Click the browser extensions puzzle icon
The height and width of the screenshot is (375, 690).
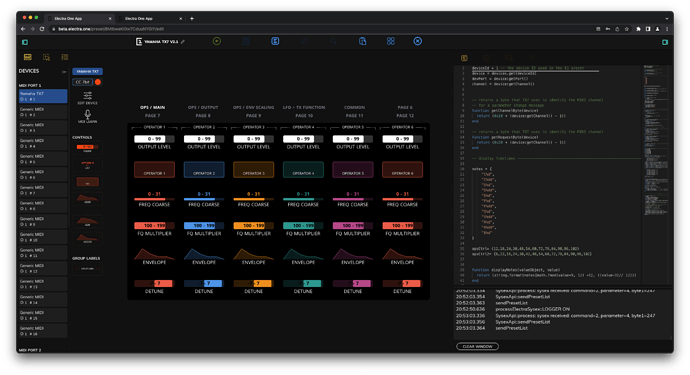pyautogui.click(x=638, y=29)
